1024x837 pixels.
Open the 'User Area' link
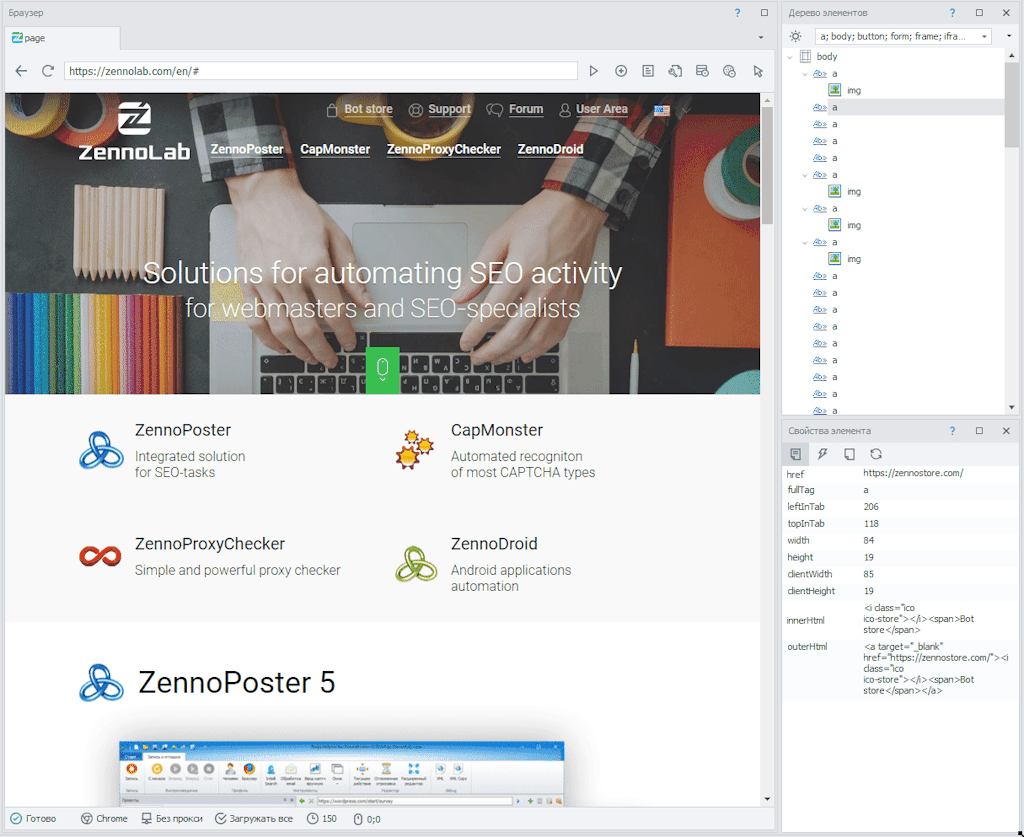pos(601,109)
